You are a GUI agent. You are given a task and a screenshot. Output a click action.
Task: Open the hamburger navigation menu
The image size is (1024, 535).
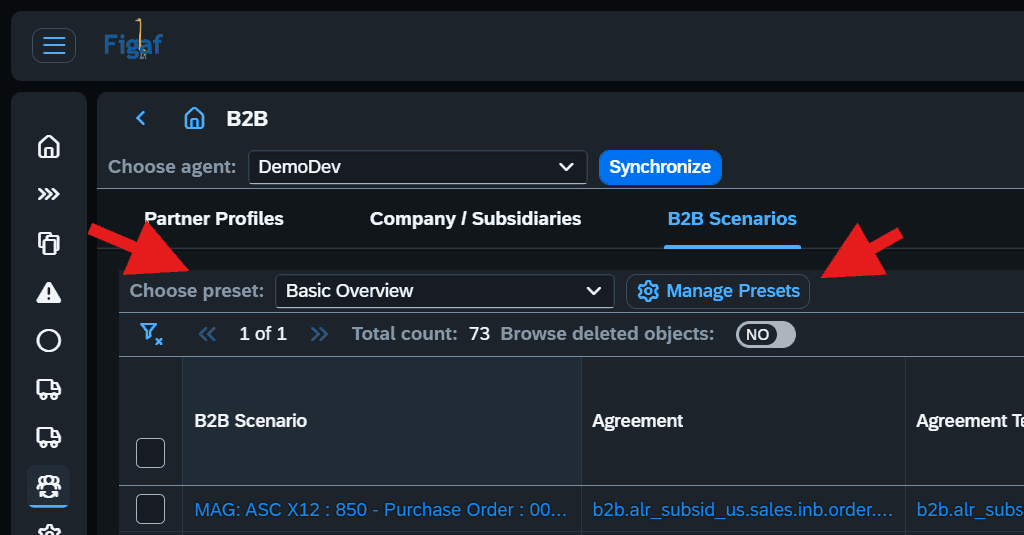click(54, 46)
